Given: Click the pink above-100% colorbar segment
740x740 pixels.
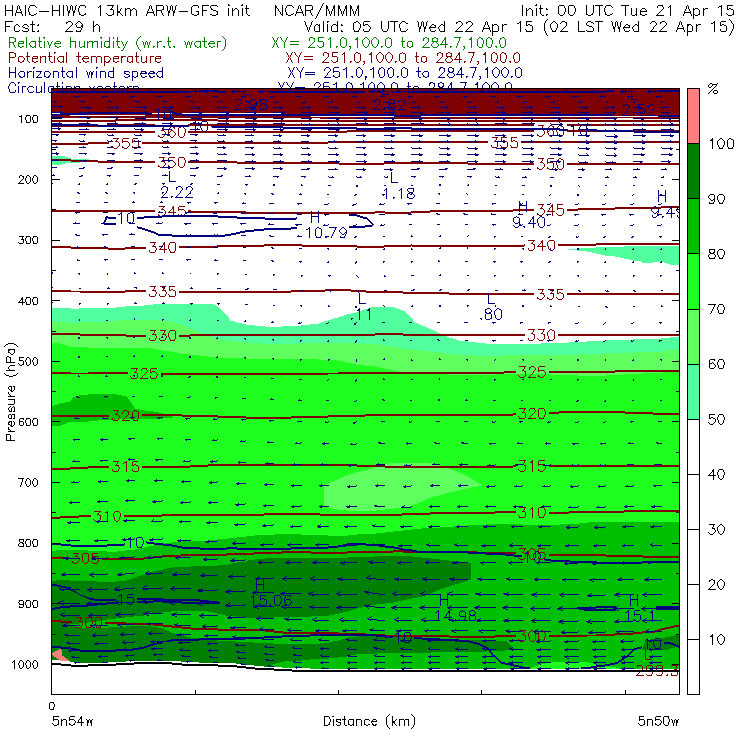Looking at the screenshot, I should click(x=693, y=116).
